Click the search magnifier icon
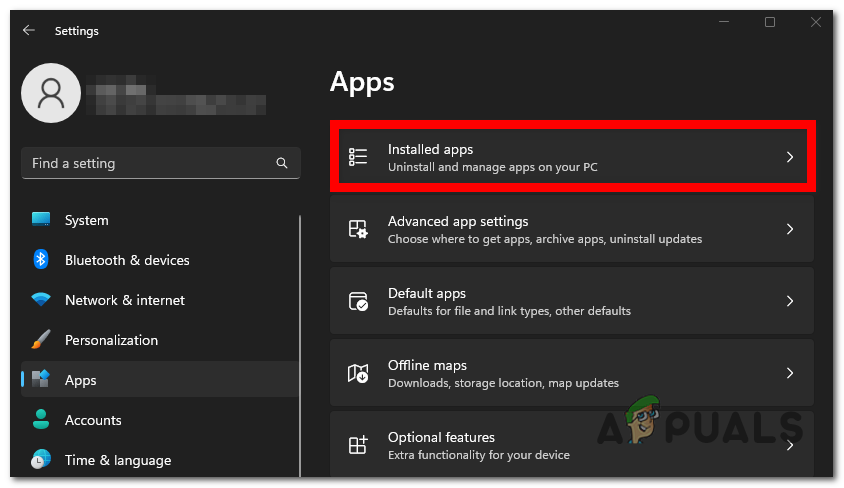The height and width of the screenshot is (488, 844). [x=282, y=163]
